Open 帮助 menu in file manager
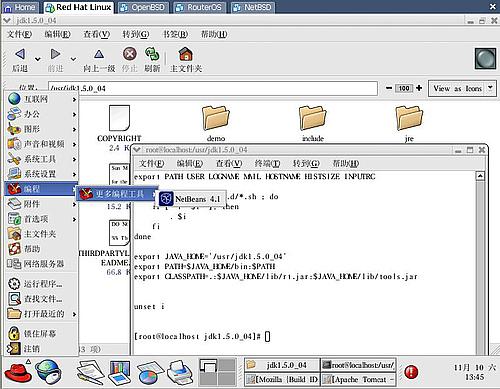The image size is (500, 389). click(x=214, y=34)
